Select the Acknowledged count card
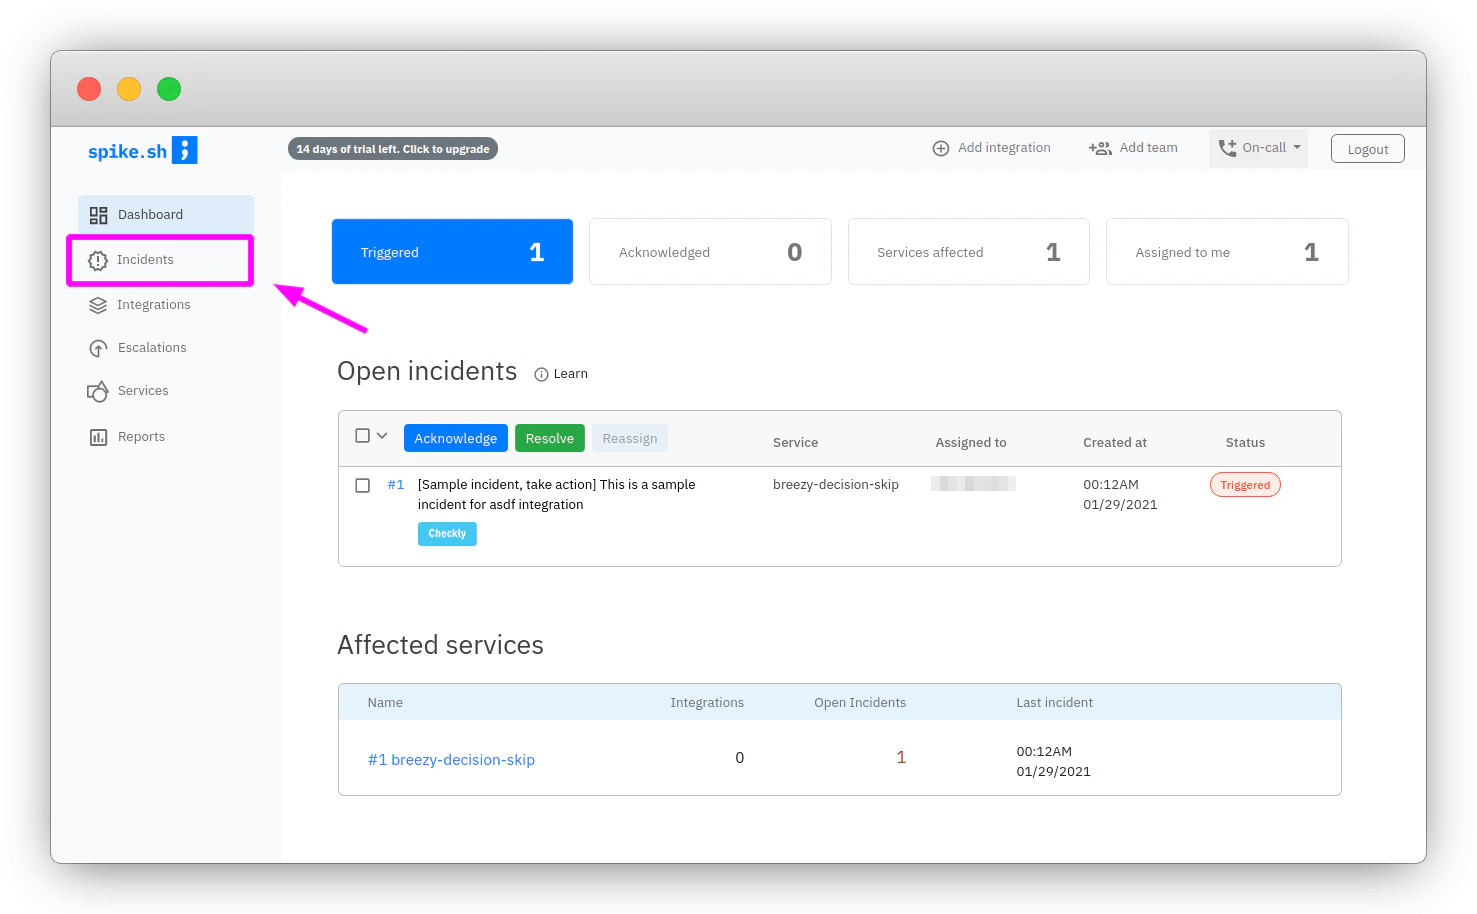1477x914 pixels. coord(710,252)
